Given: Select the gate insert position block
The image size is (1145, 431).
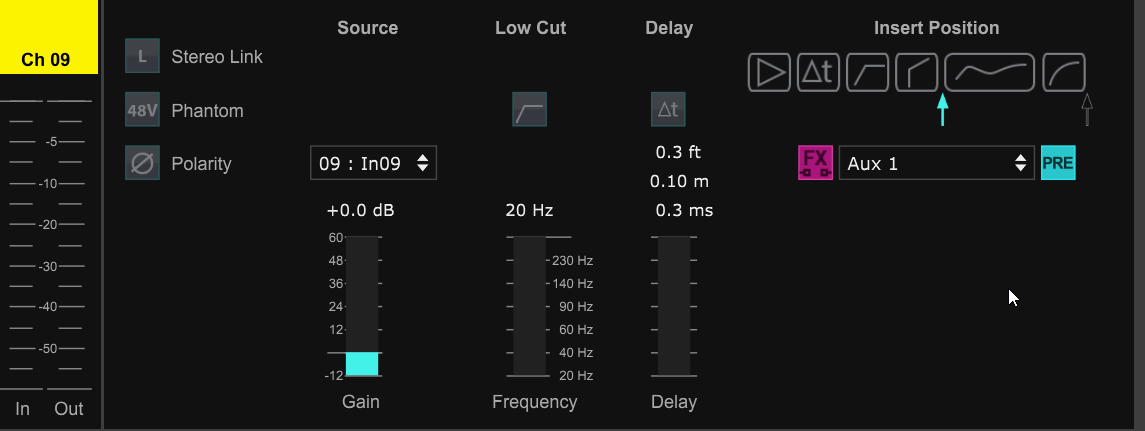Looking at the screenshot, I should click(916, 72).
